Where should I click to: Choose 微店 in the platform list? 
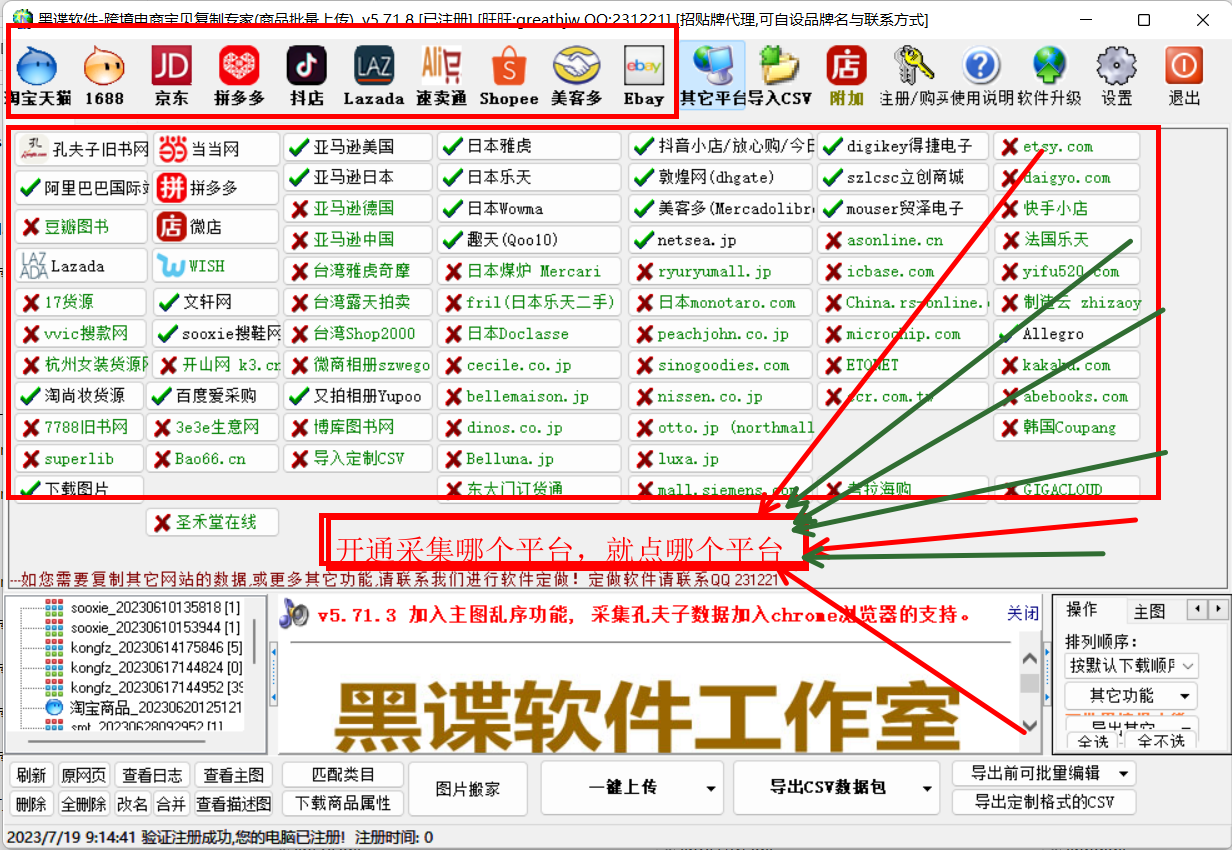tap(216, 227)
